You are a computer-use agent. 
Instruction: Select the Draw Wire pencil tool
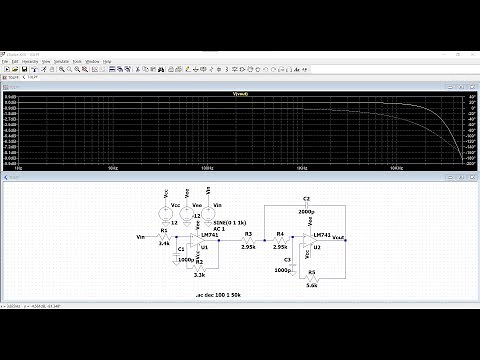point(187,69)
